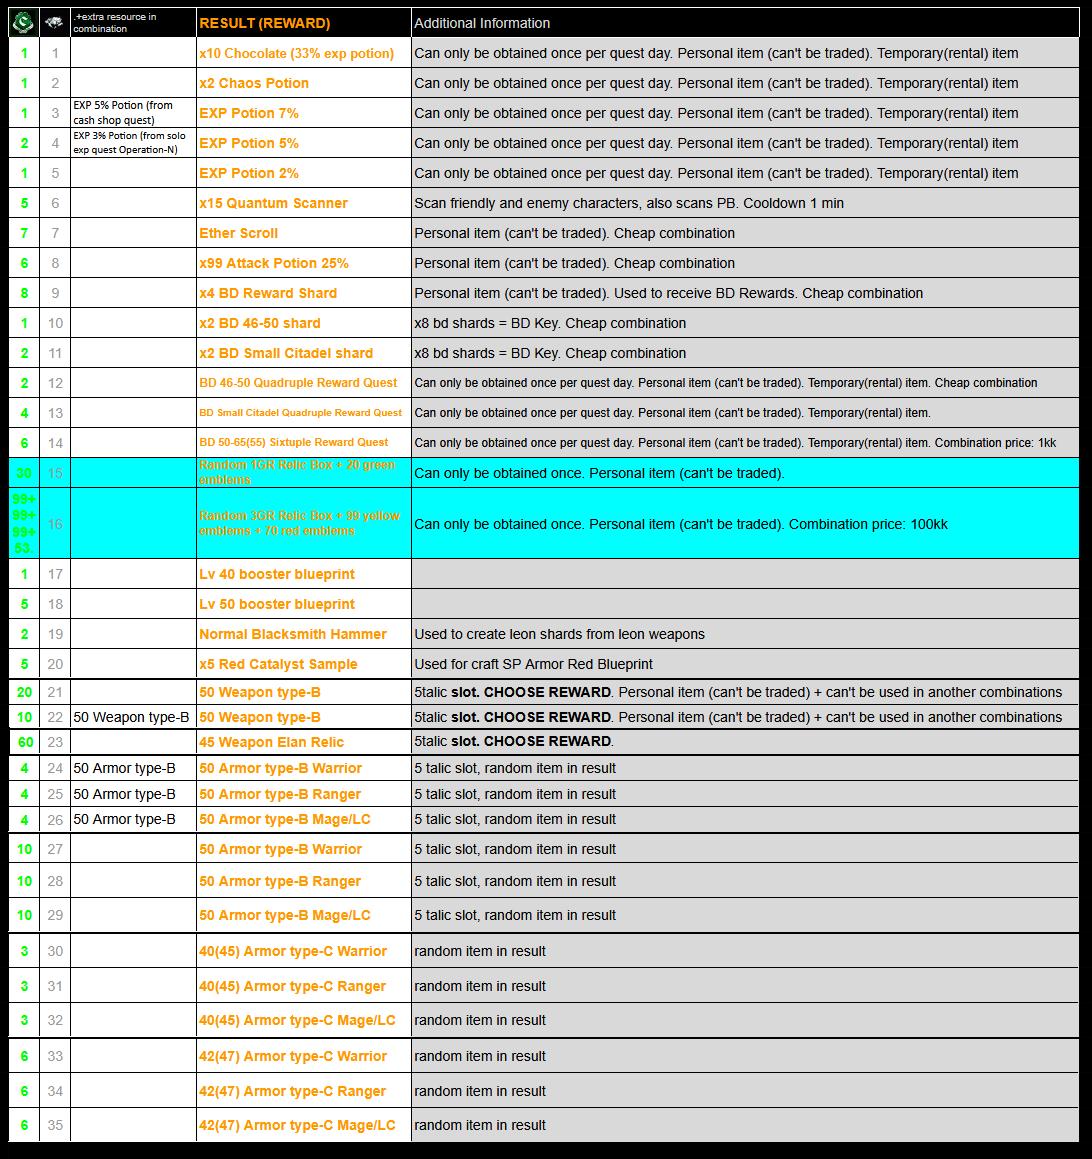Viewport: 1092px width, 1159px height.
Task: Open x5 Red Catalyst Sample entry
Action: (278, 664)
